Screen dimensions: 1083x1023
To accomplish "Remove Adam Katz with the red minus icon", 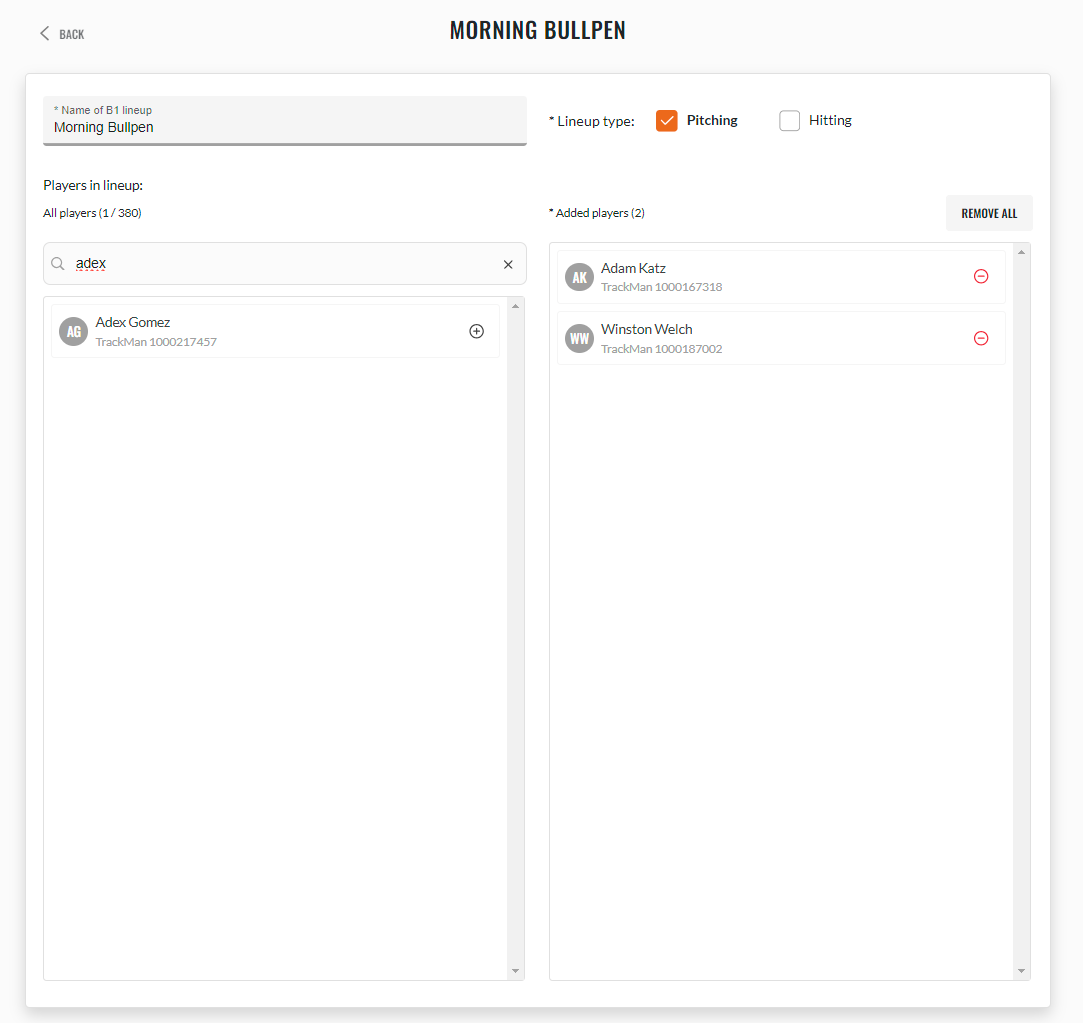I will [981, 277].
